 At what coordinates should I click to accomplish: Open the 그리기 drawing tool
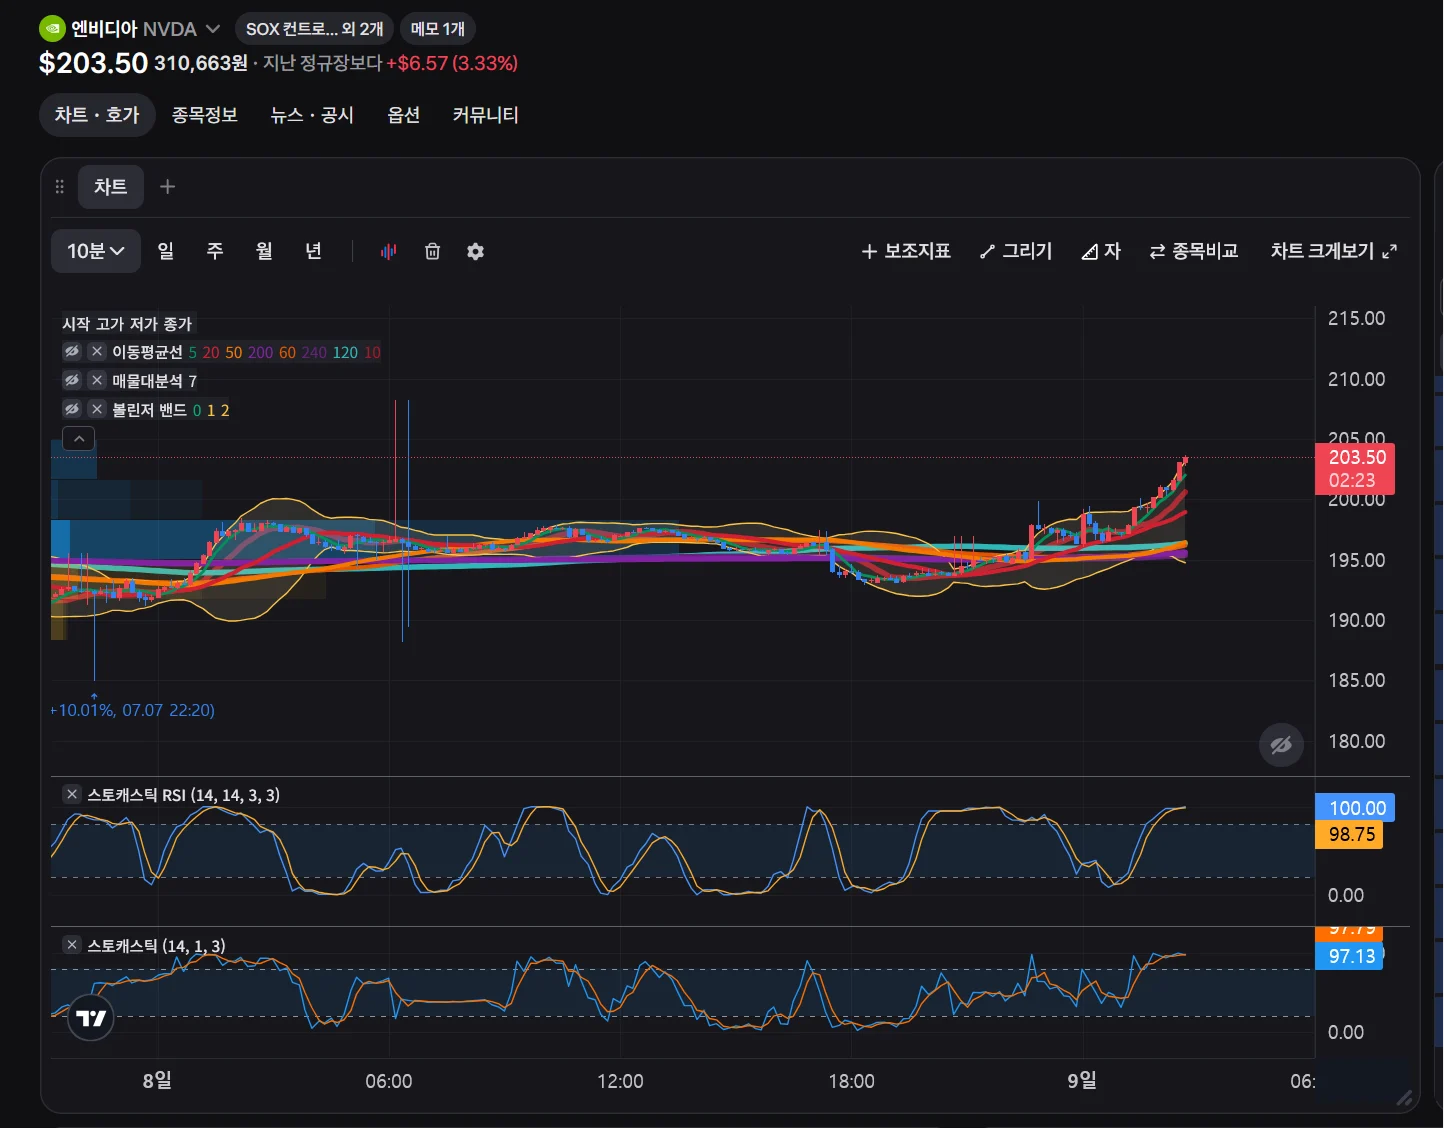point(1016,251)
